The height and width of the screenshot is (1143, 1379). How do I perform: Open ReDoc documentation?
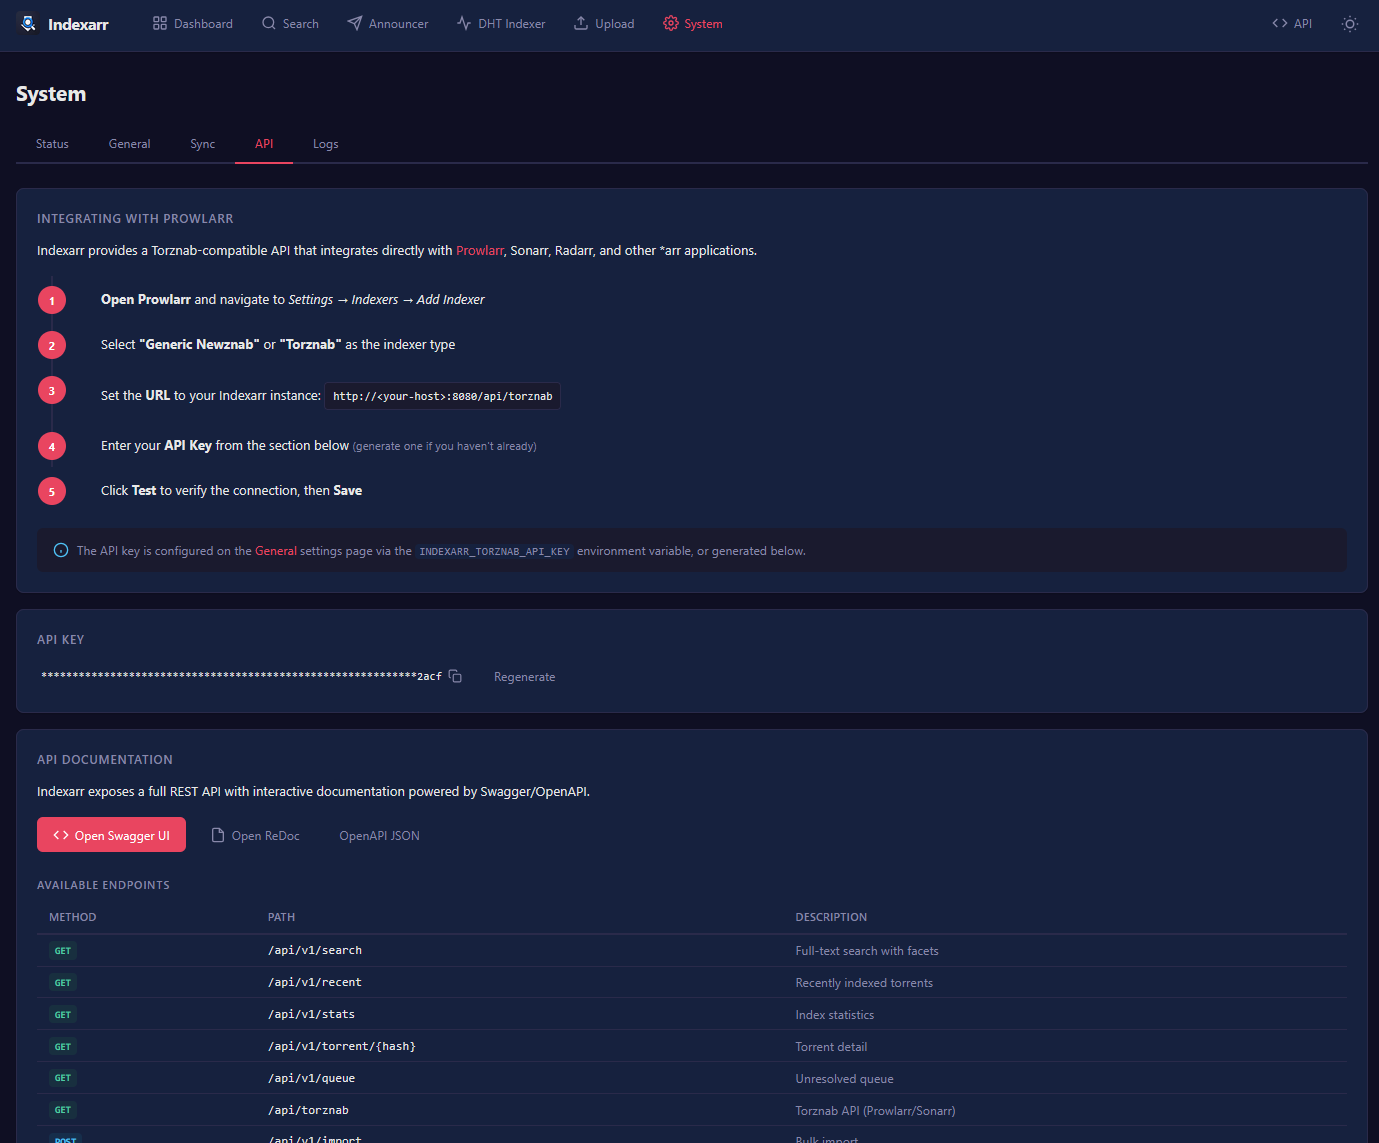(x=256, y=835)
